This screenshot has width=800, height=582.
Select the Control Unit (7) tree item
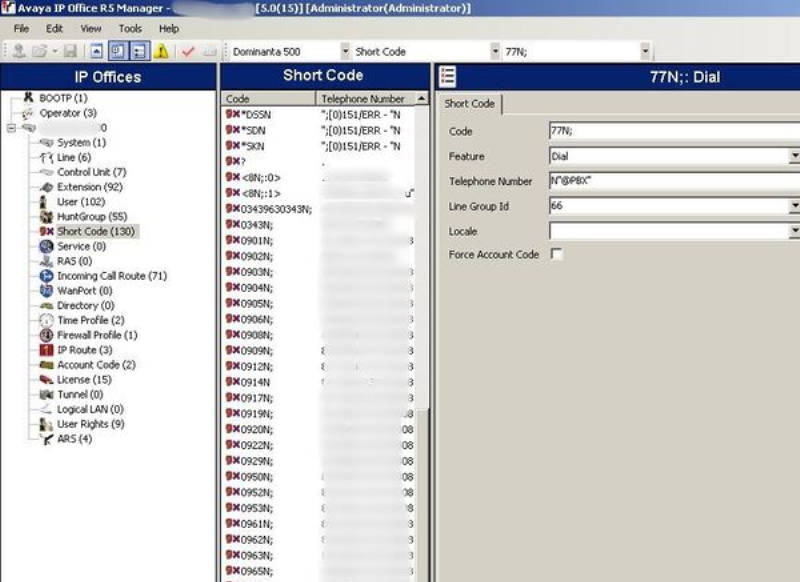coord(91,172)
